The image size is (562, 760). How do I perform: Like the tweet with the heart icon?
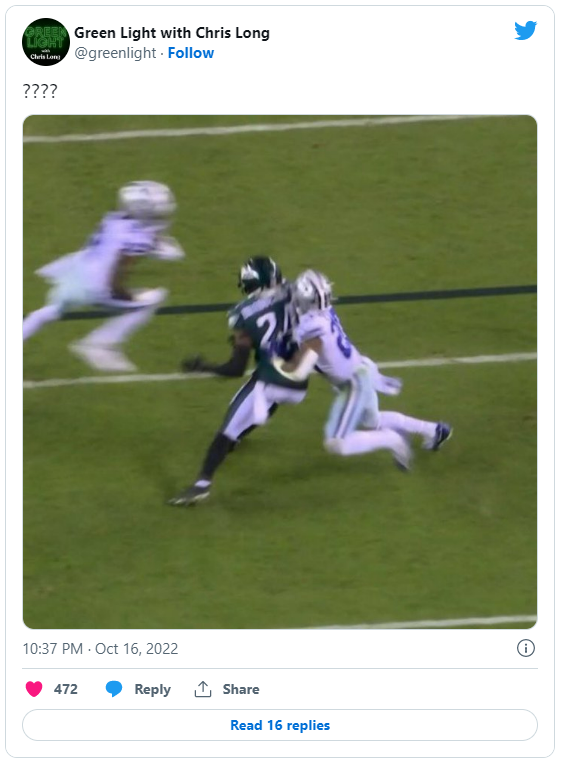coord(34,689)
